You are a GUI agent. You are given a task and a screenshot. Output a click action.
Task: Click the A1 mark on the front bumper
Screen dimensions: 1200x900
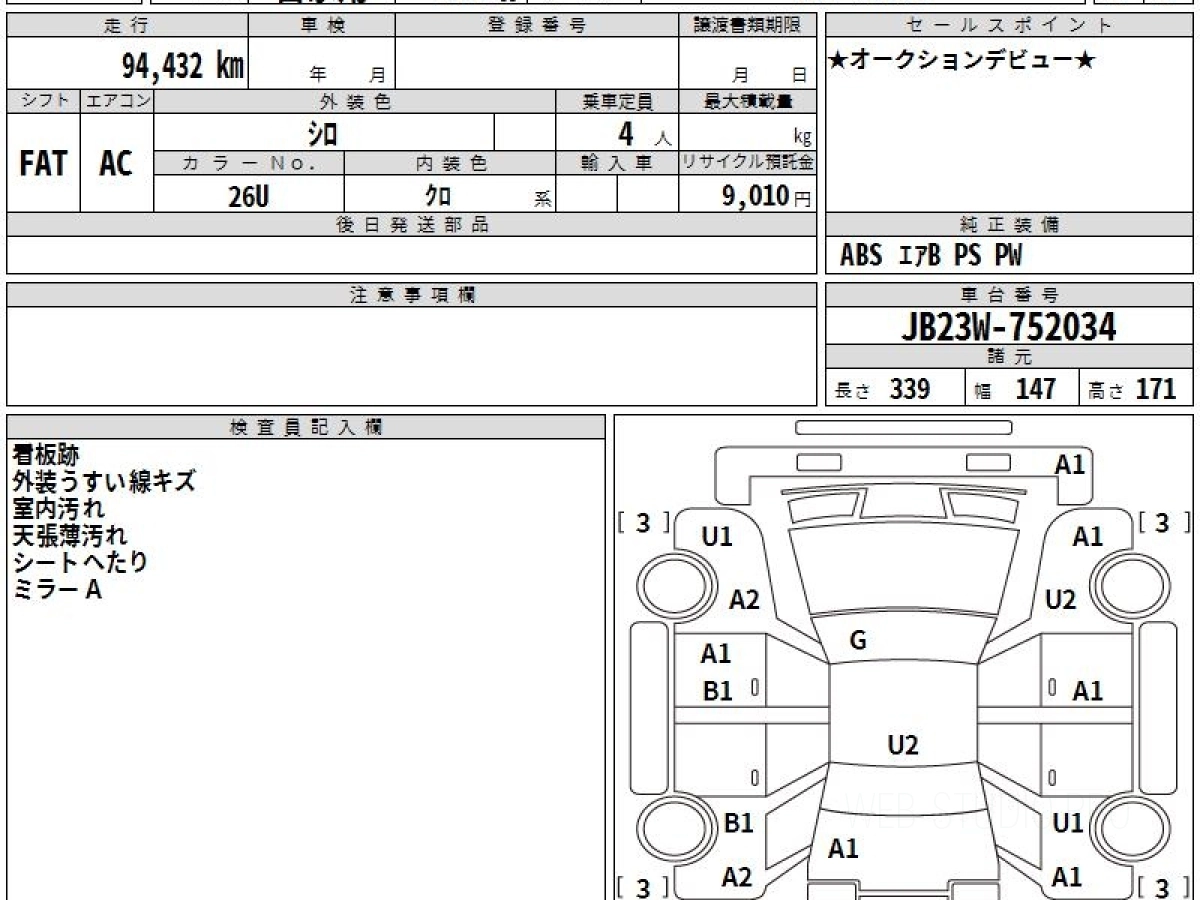(1070, 464)
